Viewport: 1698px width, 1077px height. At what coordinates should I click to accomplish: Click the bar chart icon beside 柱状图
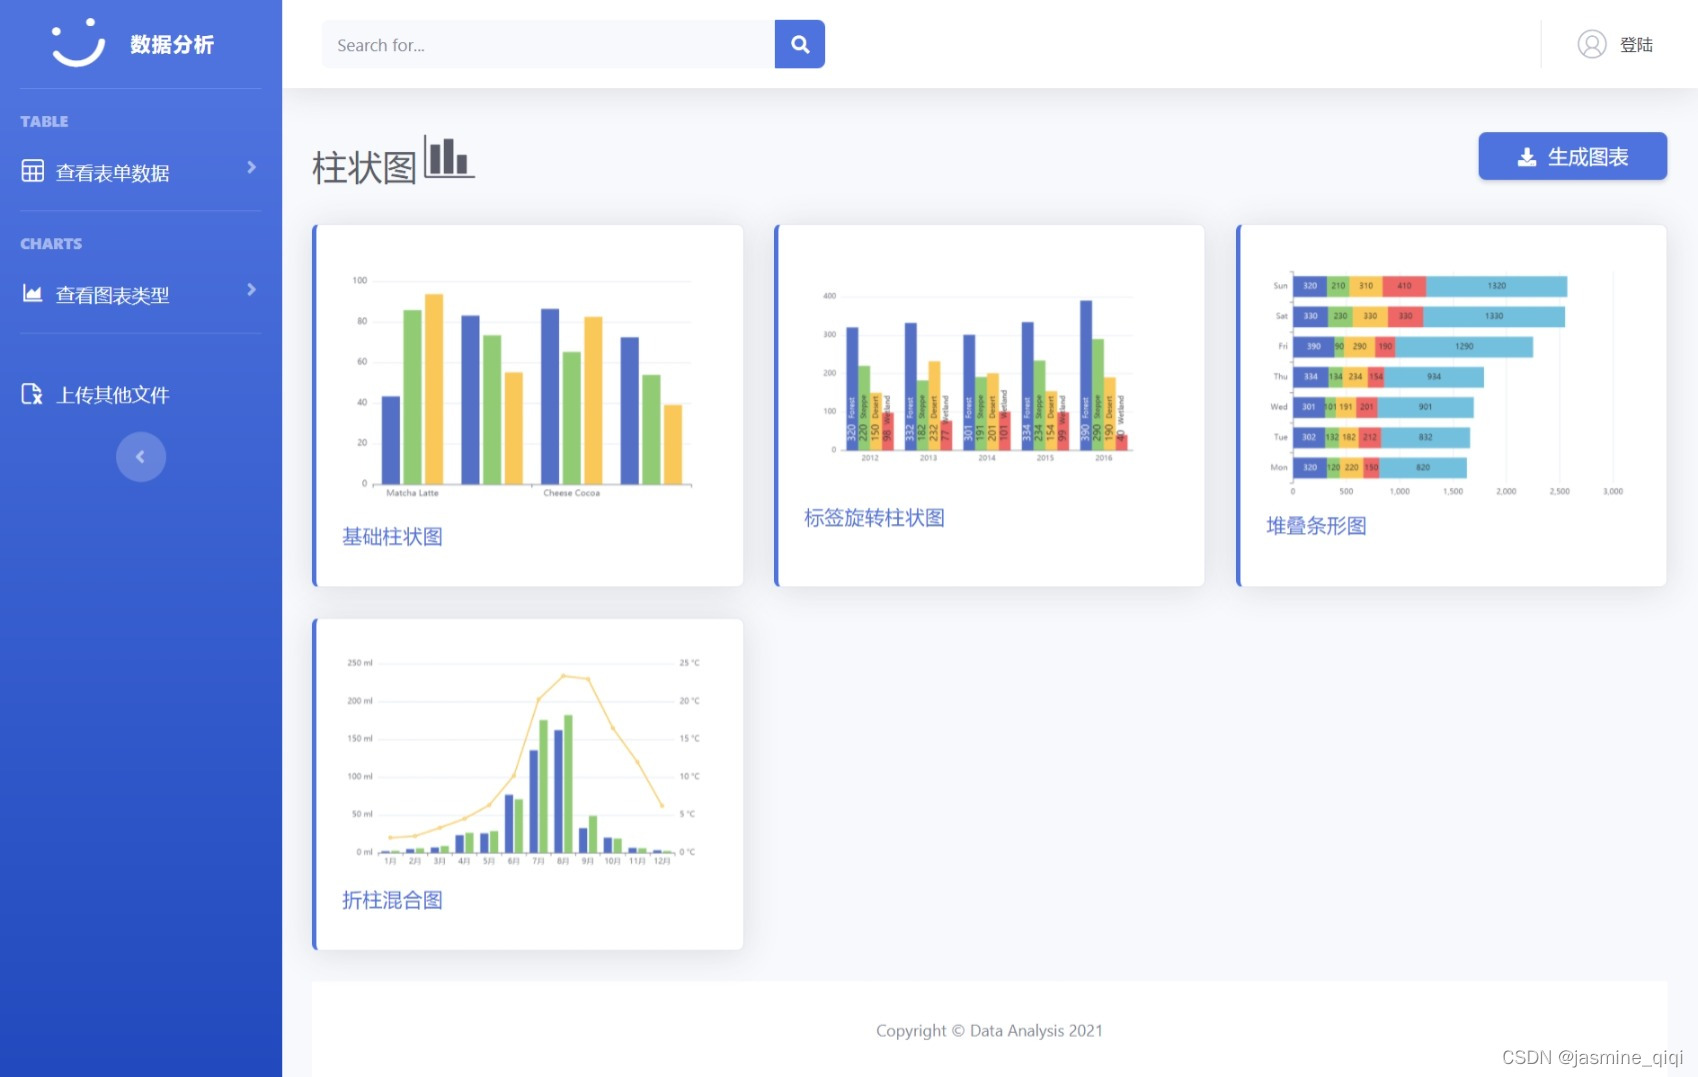click(449, 158)
